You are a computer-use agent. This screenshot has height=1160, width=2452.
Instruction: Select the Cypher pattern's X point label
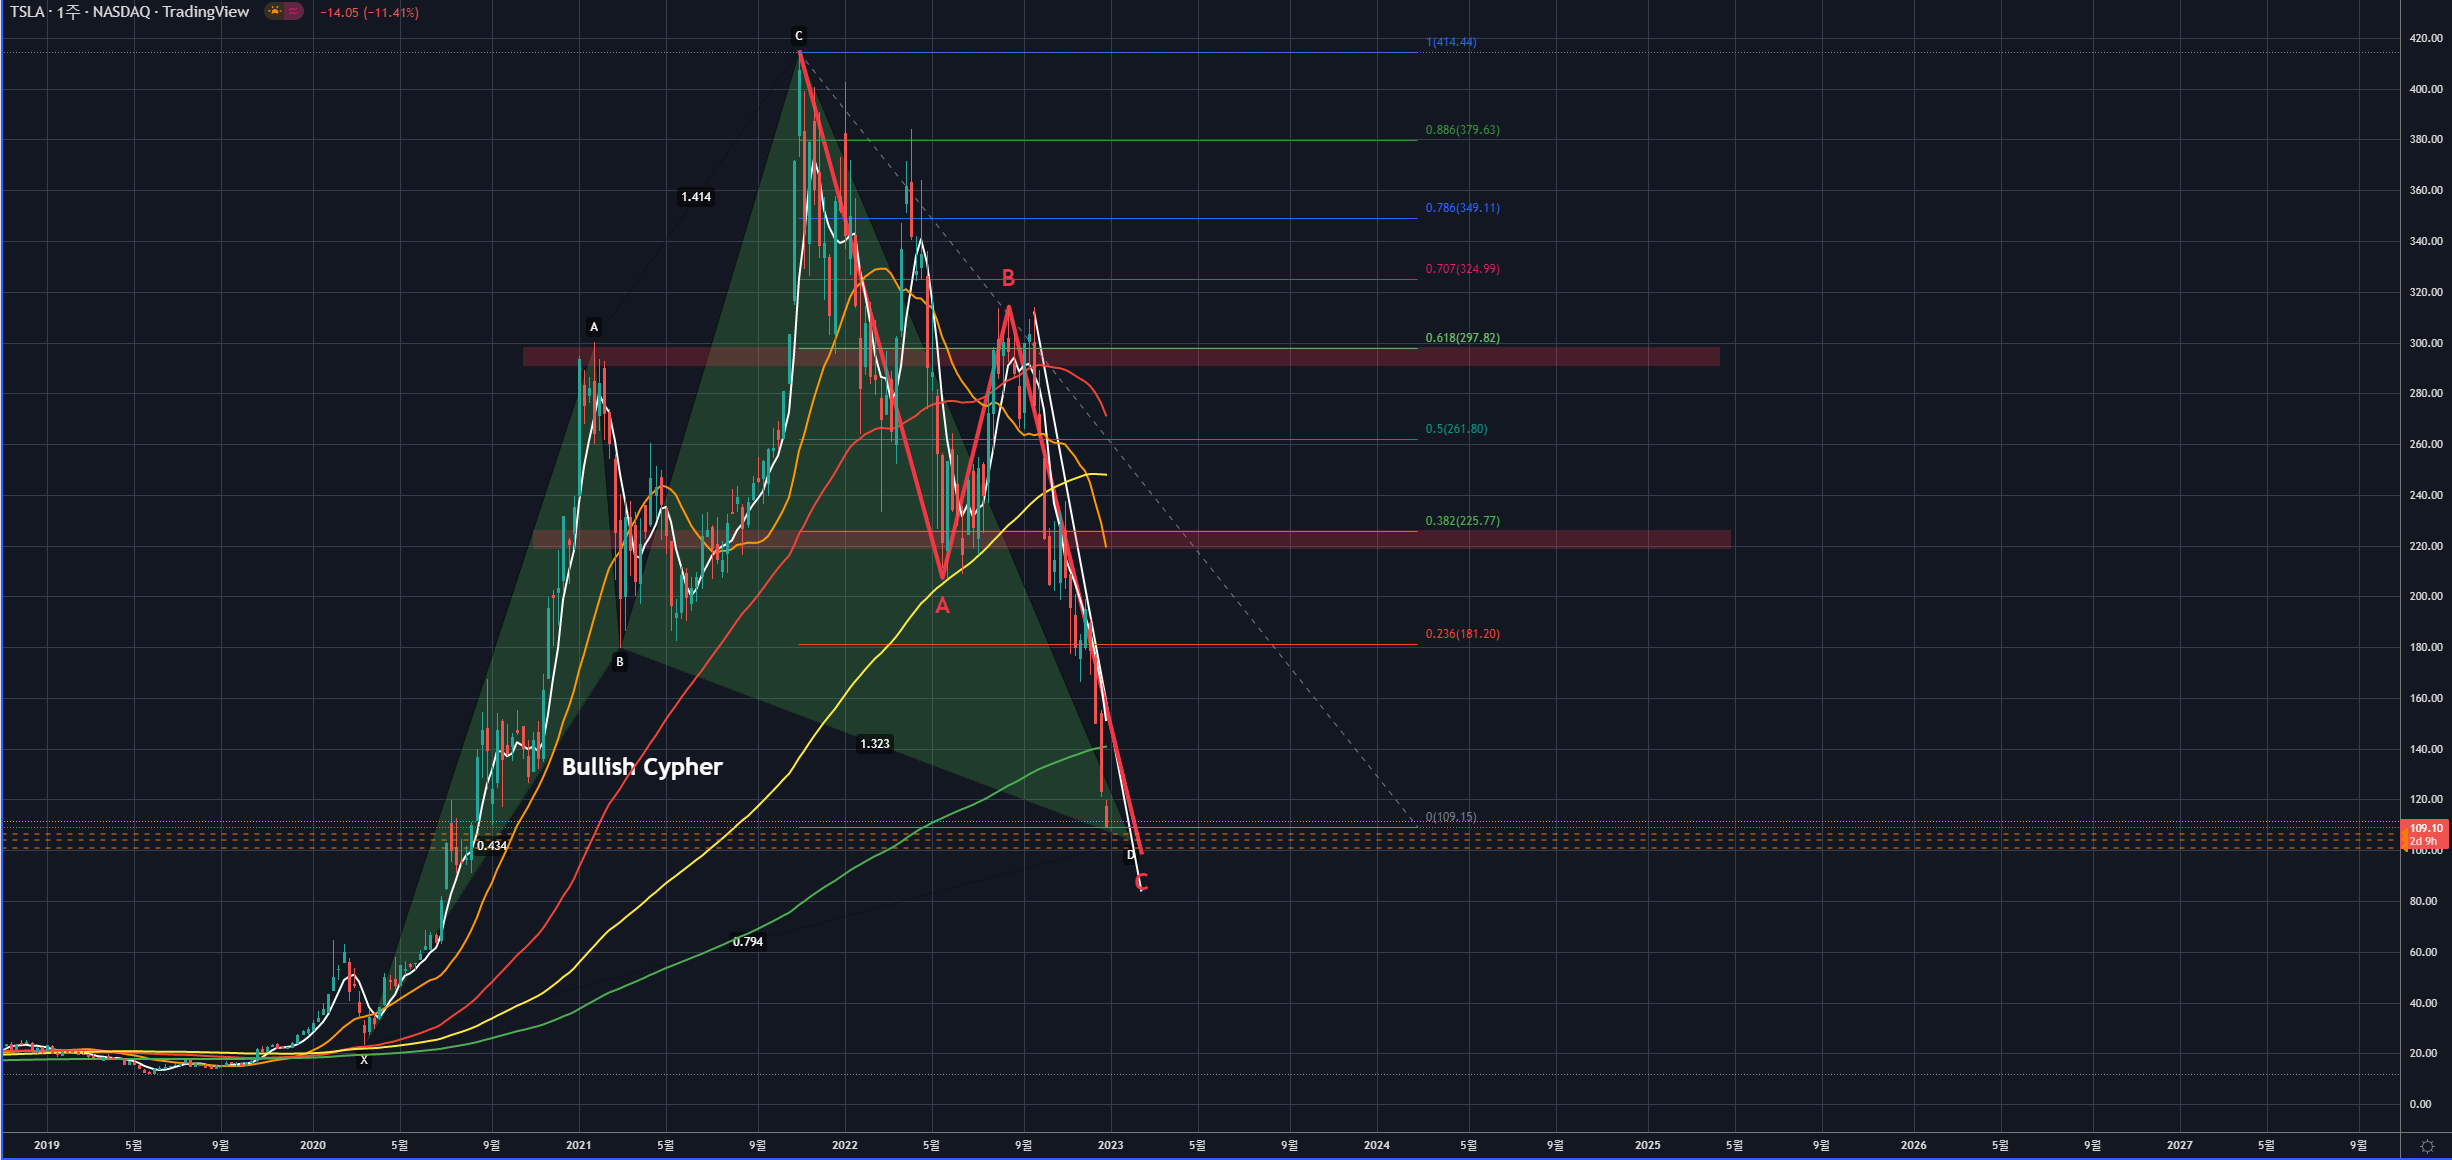(364, 1060)
